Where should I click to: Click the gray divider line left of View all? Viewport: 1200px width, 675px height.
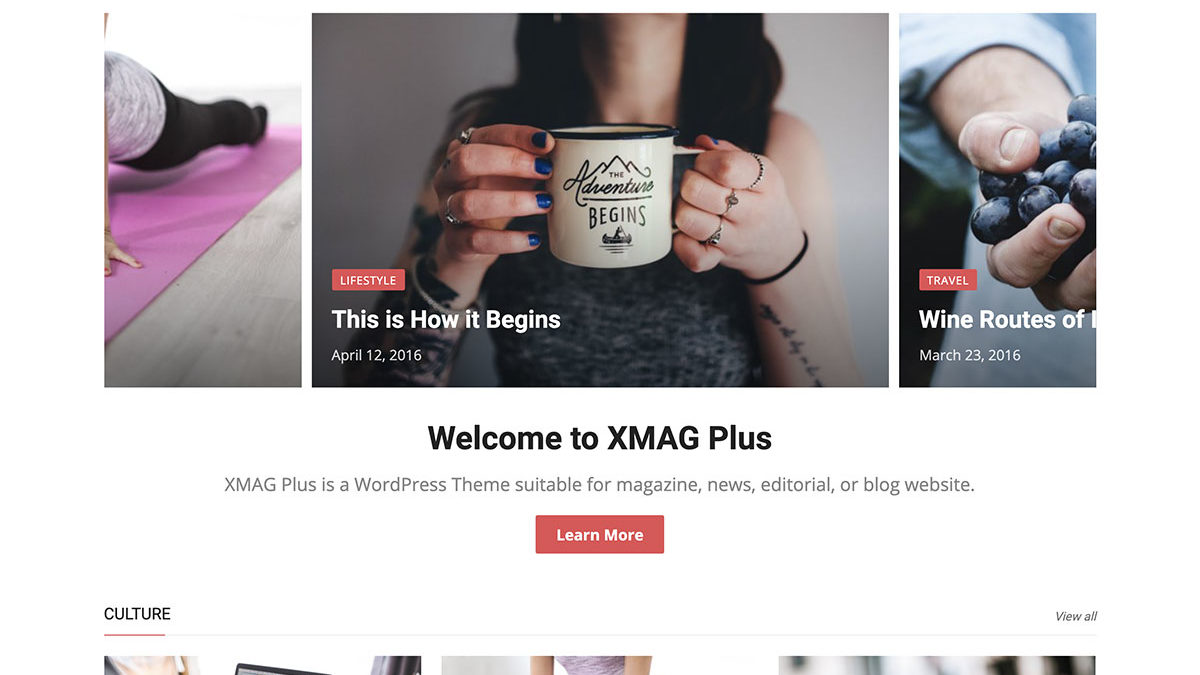631,634
